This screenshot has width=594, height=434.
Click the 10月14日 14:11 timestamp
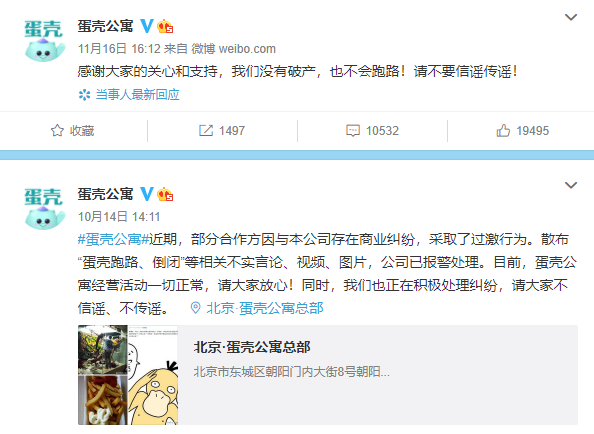pyautogui.click(x=119, y=217)
